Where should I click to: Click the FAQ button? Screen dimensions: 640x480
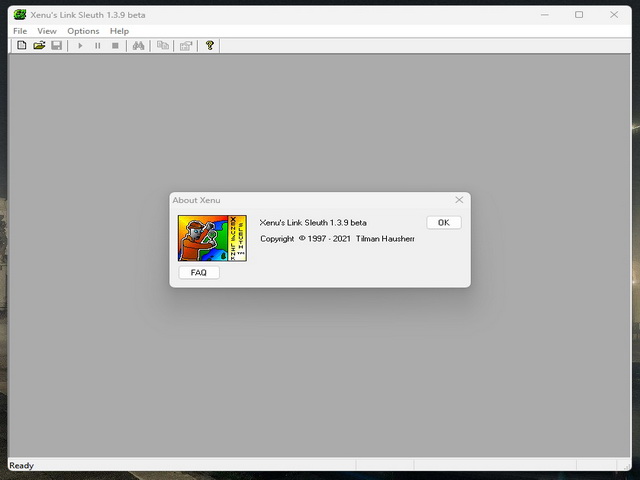(x=199, y=272)
